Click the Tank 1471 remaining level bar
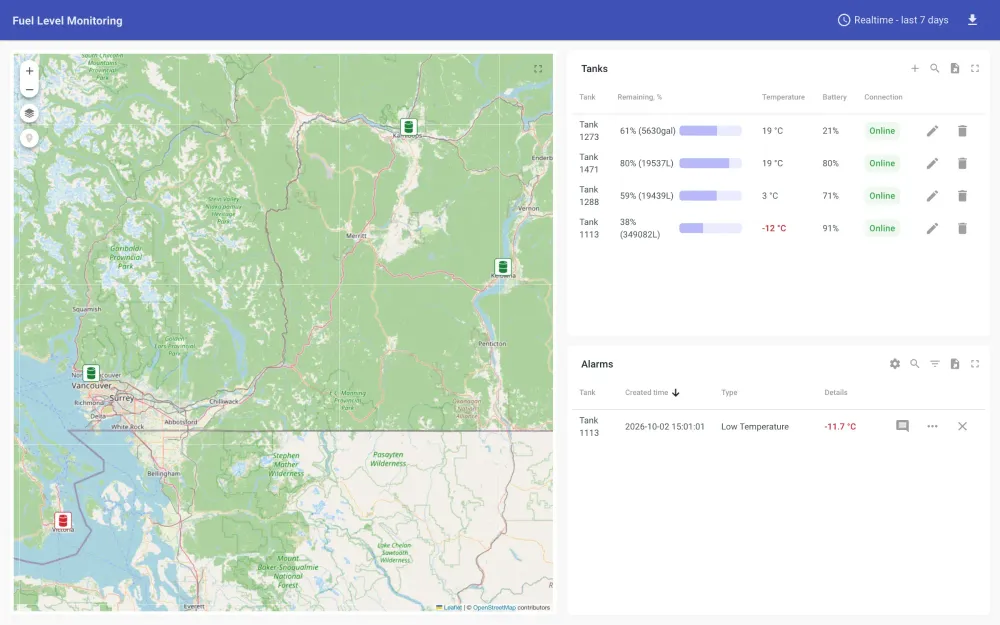The height and width of the screenshot is (625, 1000). coord(710,163)
